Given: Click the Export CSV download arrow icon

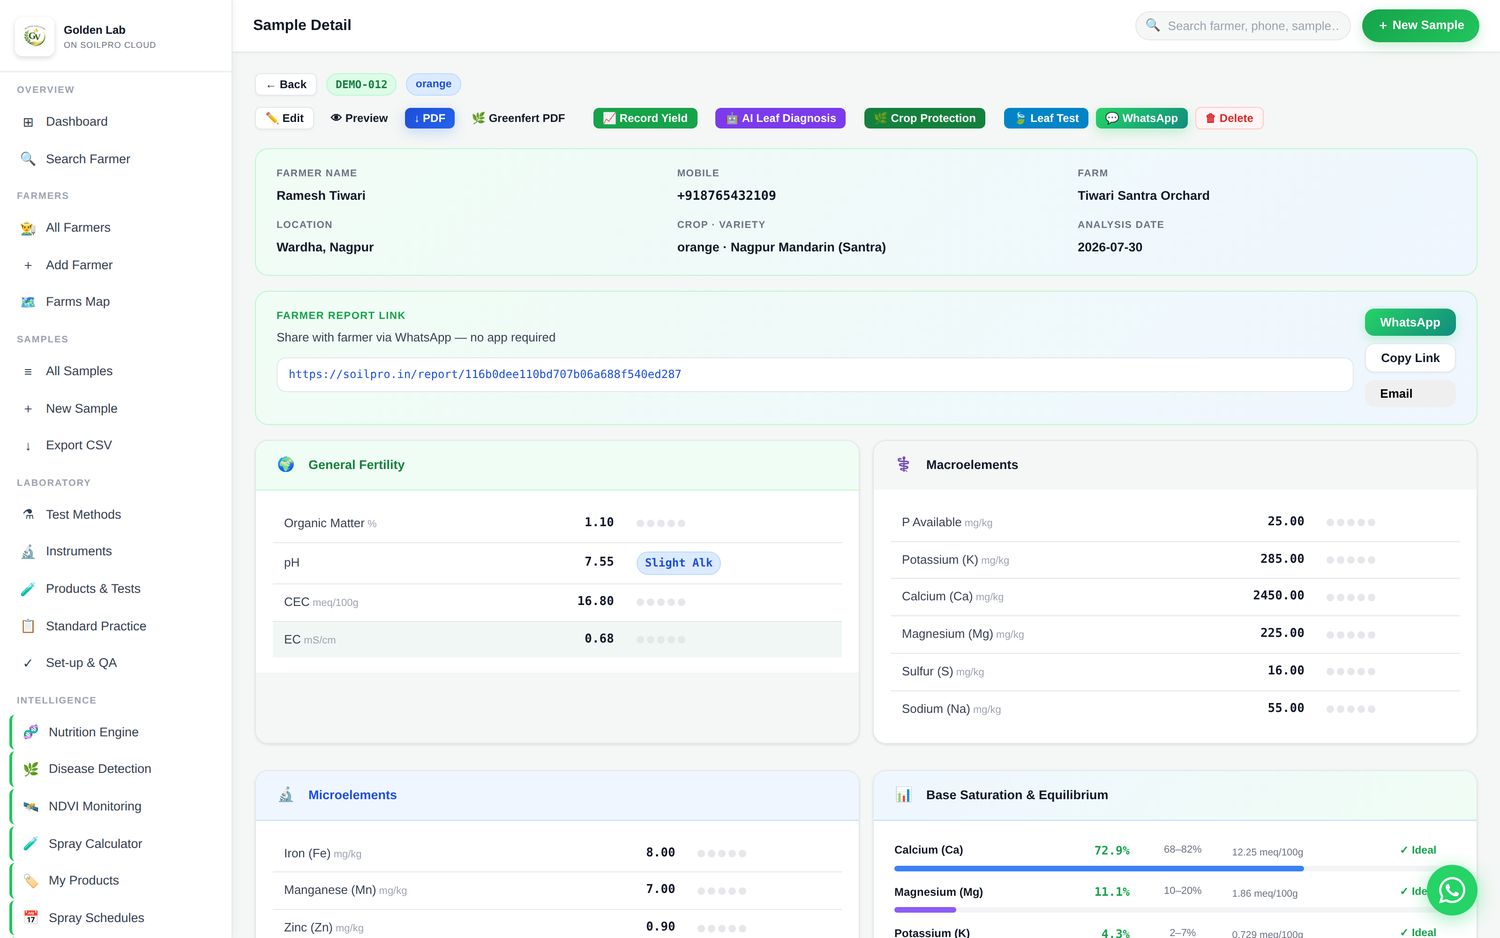Looking at the screenshot, I should pos(28,446).
